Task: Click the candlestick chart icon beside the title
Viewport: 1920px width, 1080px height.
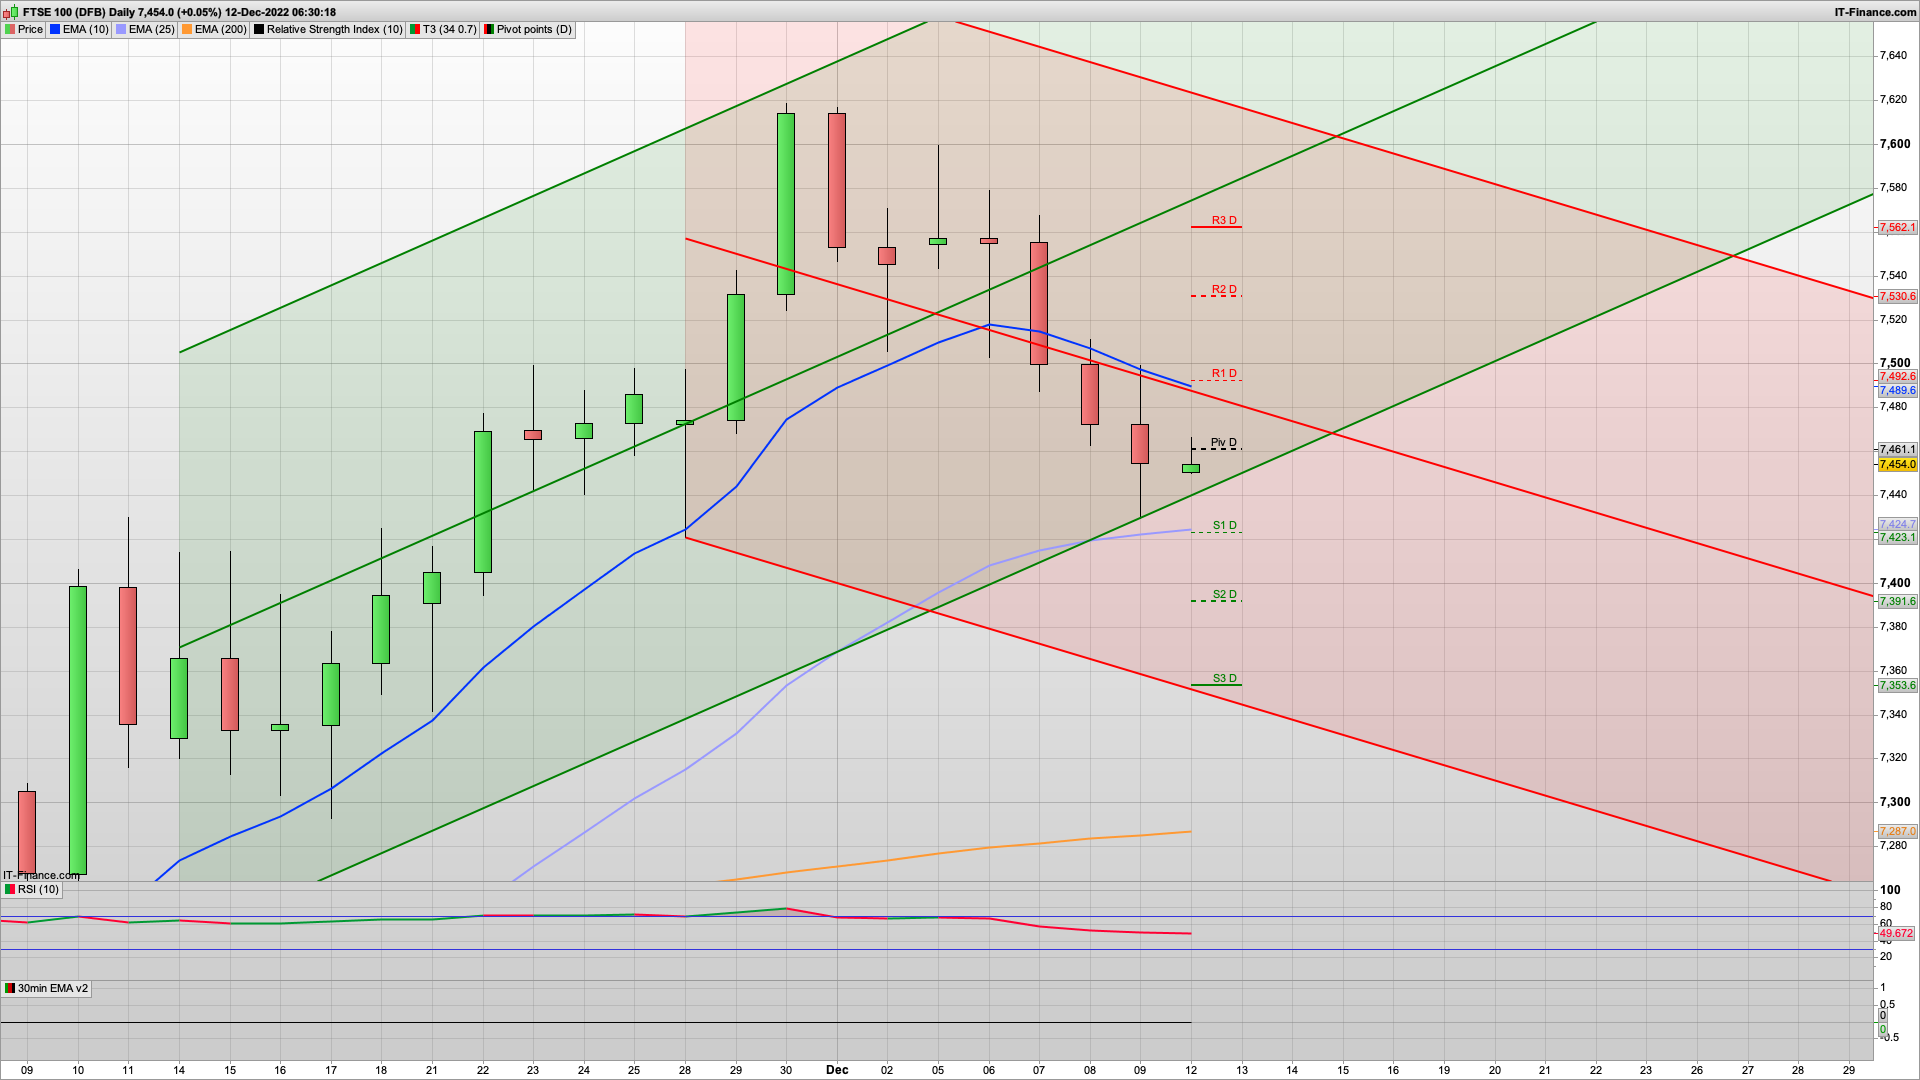Action: [x=8, y=12]
